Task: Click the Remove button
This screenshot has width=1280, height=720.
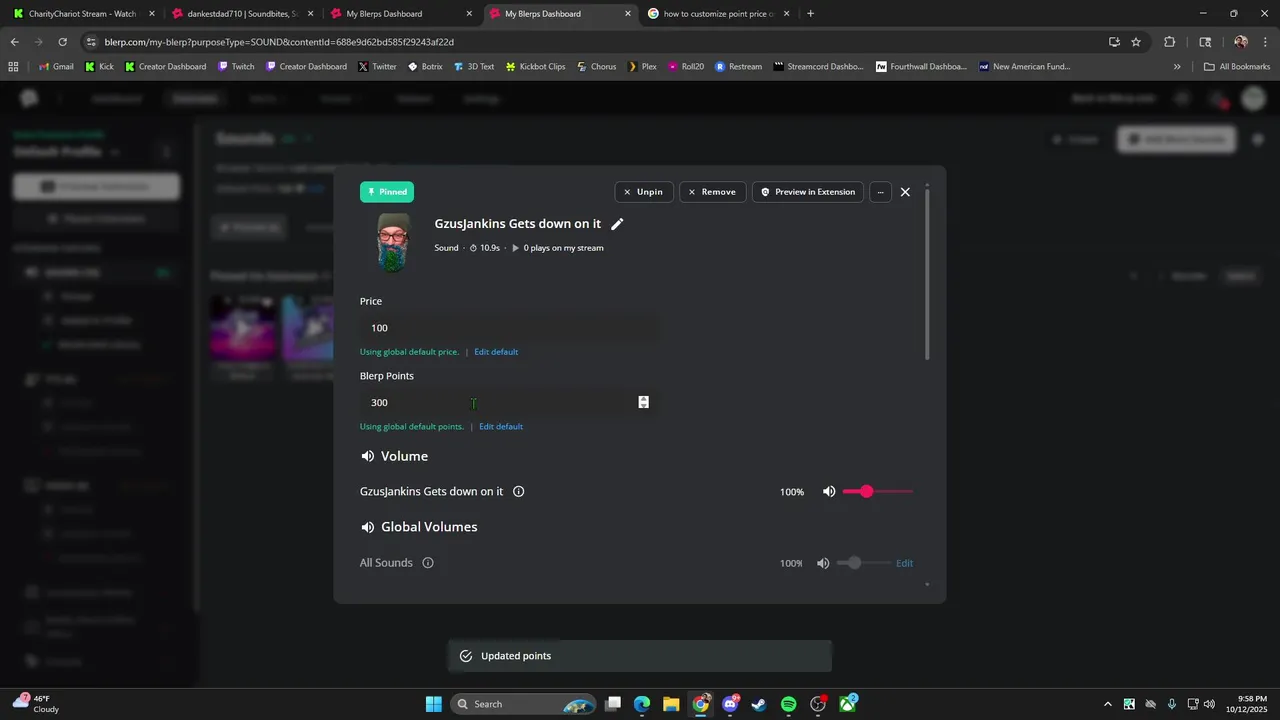Action: coord(712,192)
